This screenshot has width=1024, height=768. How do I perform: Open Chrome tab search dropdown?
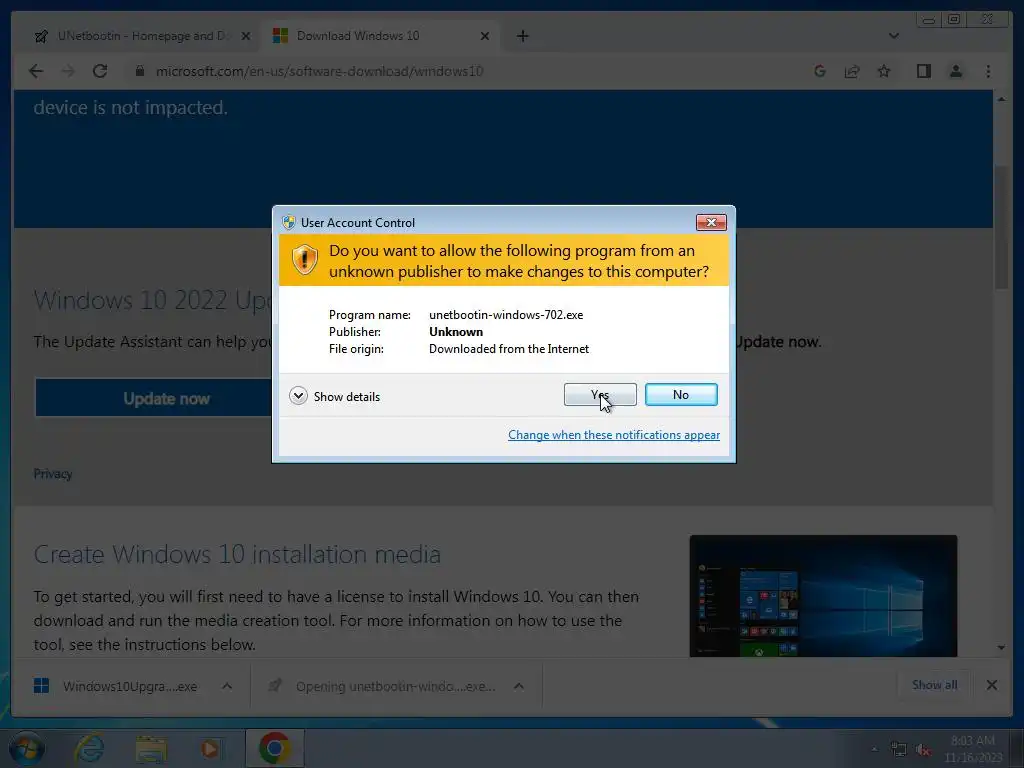coord(893,36)
